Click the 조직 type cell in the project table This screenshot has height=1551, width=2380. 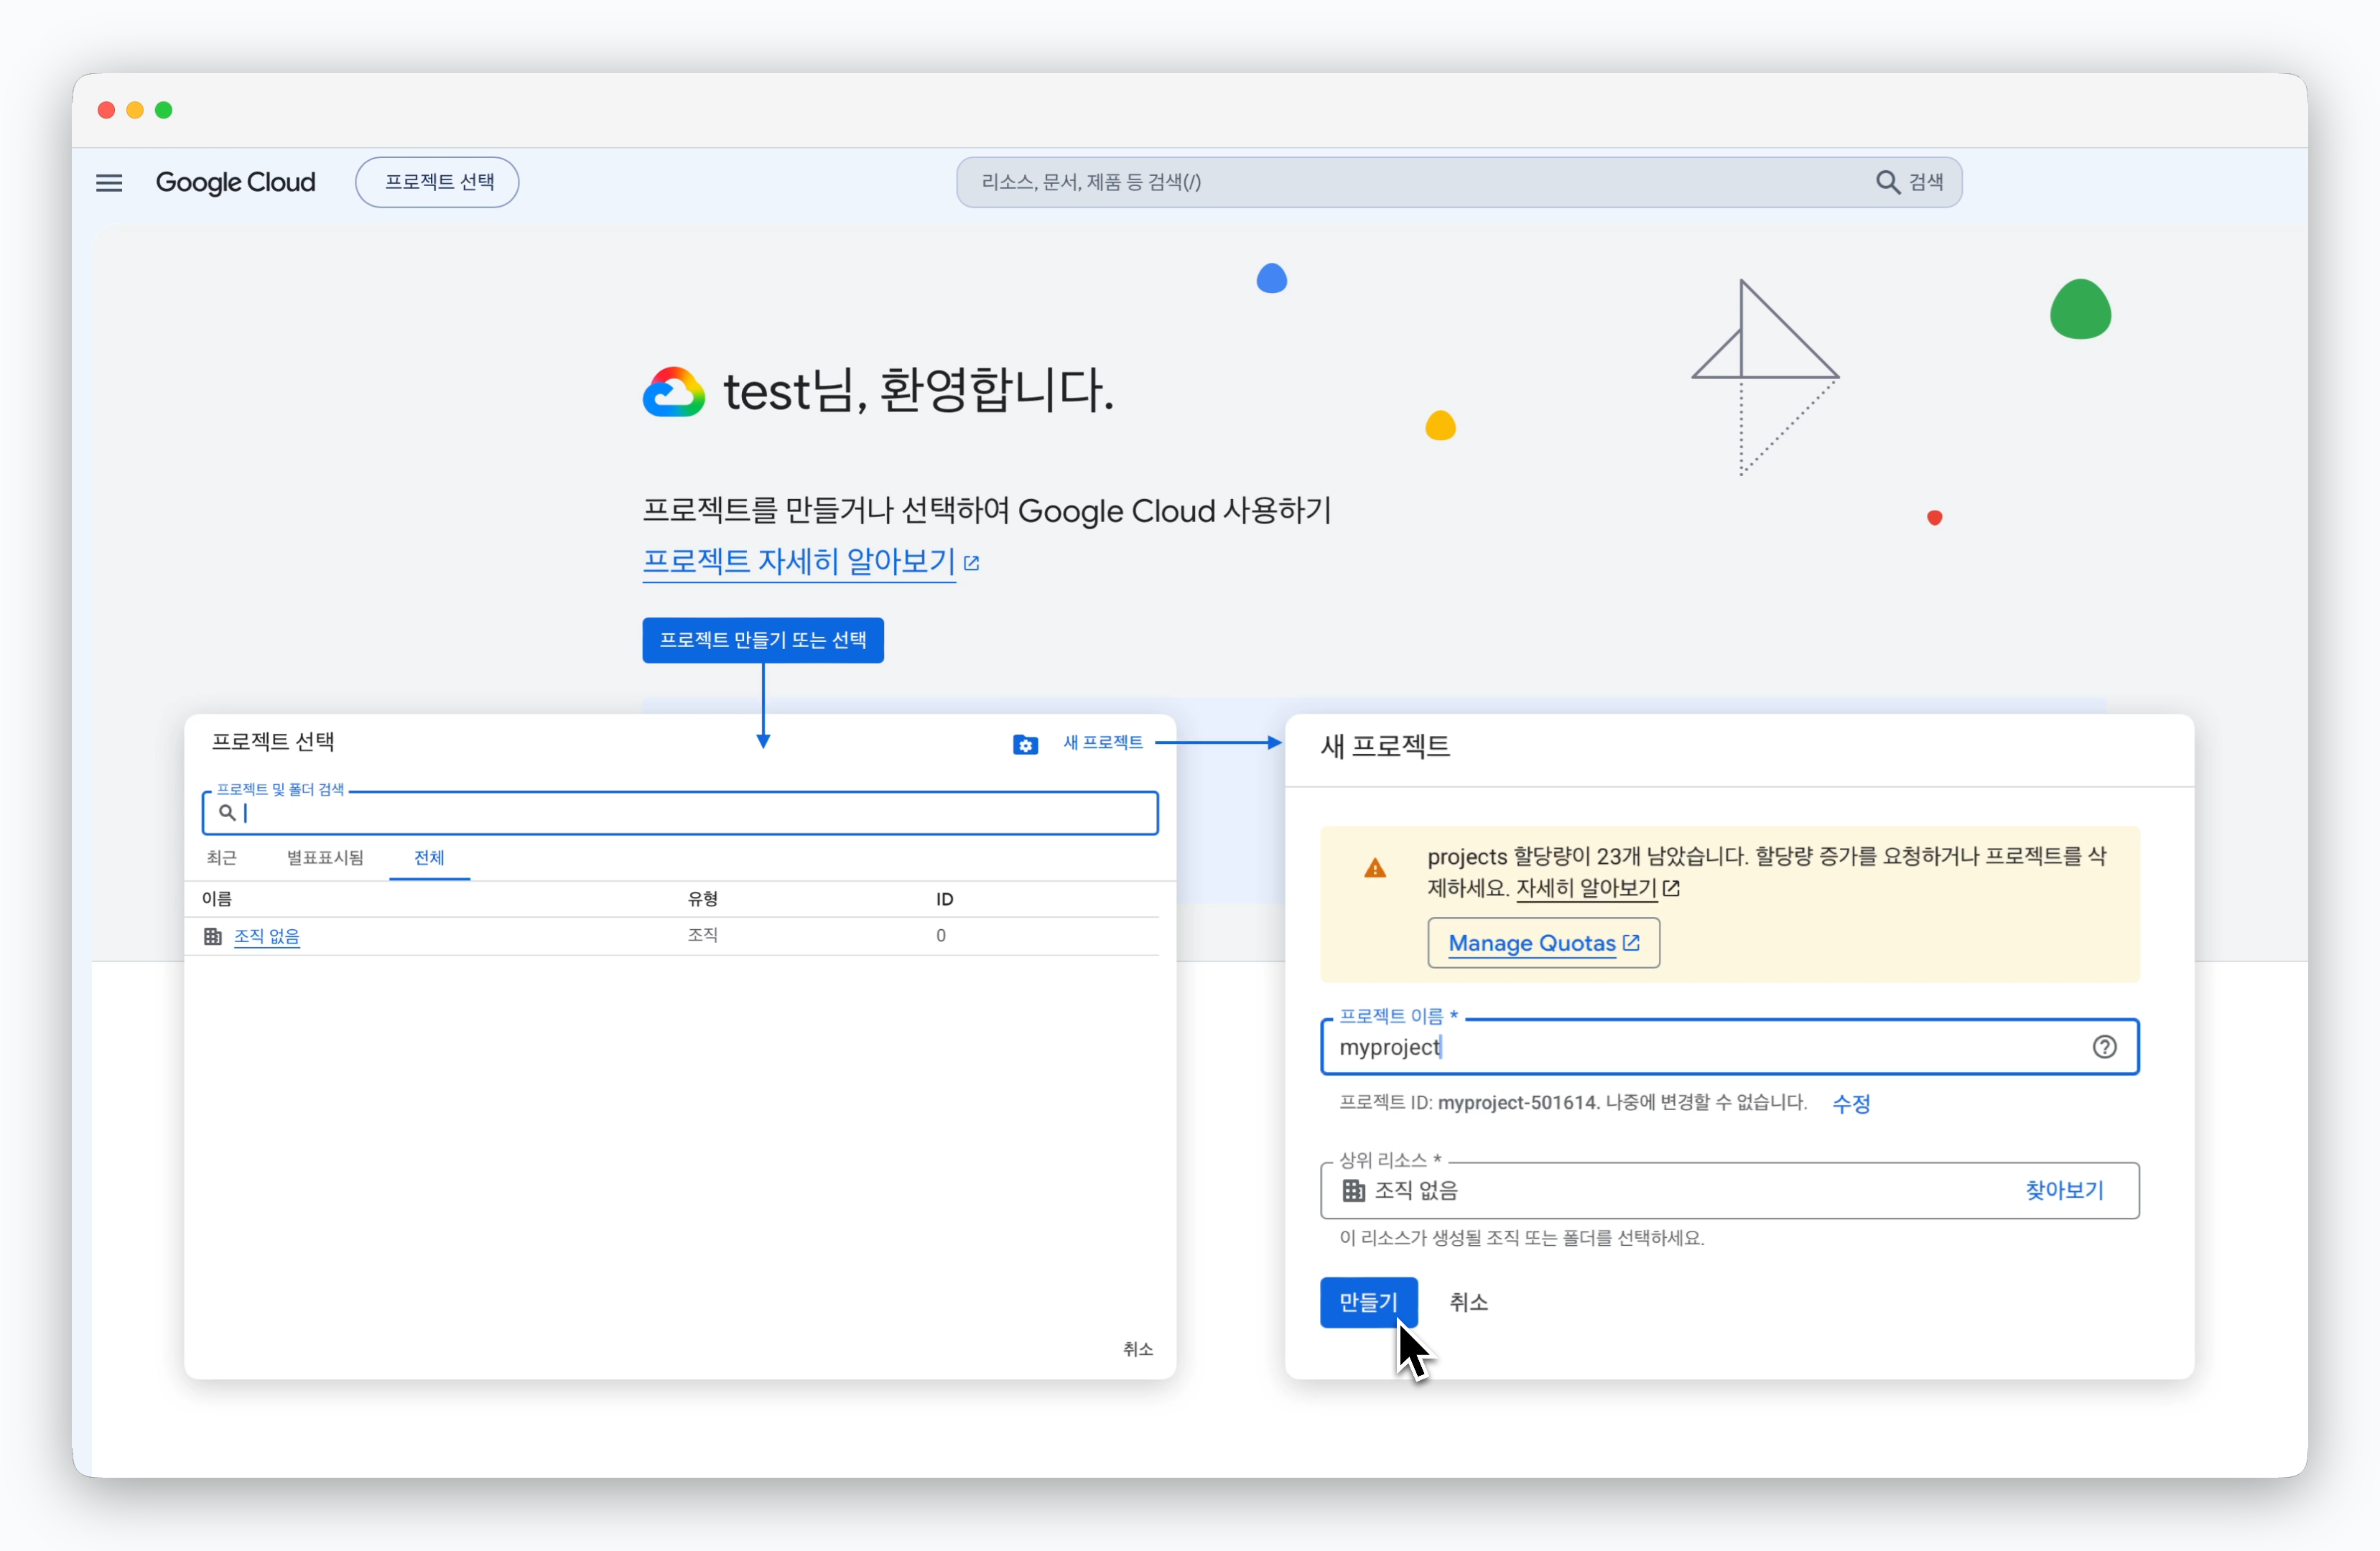703,935
